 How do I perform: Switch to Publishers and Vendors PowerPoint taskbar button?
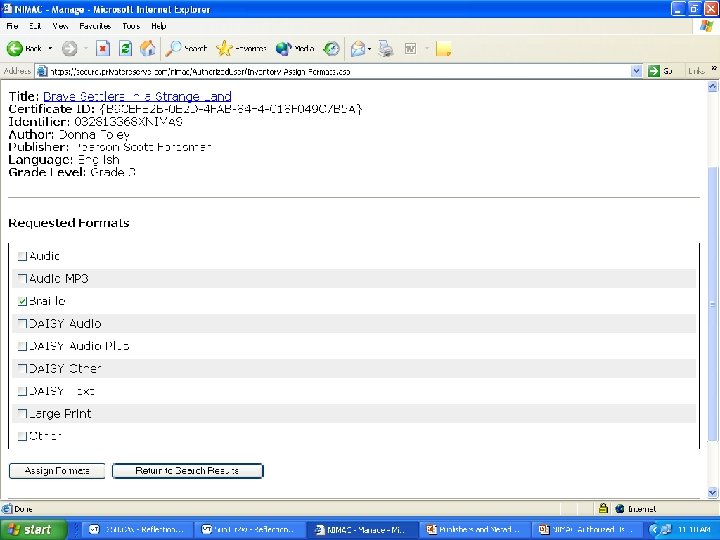click(x=474, y=530)
